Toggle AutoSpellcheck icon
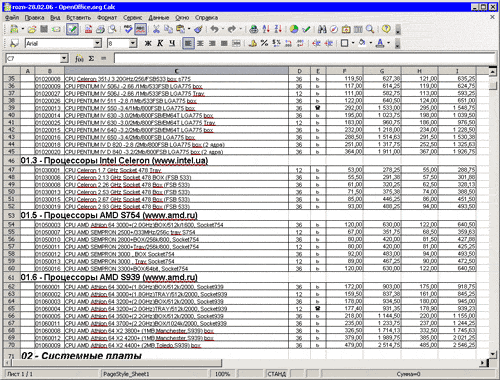The height and width of the screenshot is (380, 500). point(140,29)
